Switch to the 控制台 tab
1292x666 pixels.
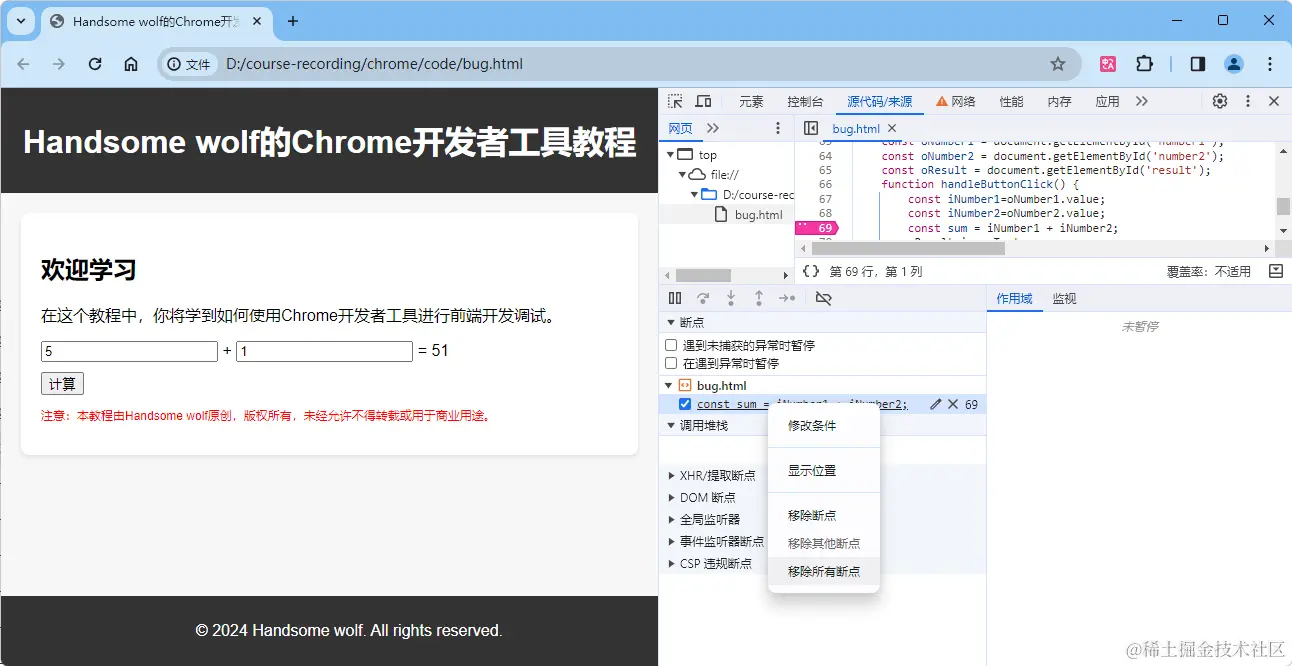(805, 101)
